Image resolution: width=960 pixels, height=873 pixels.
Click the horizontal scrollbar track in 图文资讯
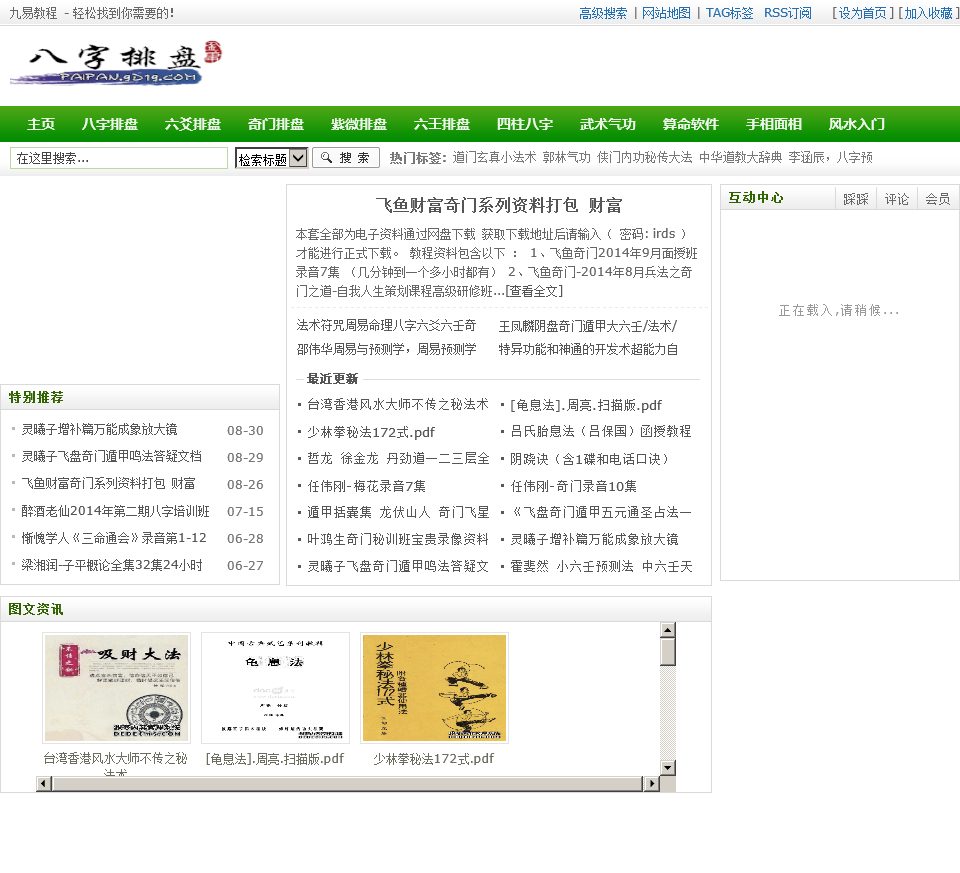[x=348, y=784]
